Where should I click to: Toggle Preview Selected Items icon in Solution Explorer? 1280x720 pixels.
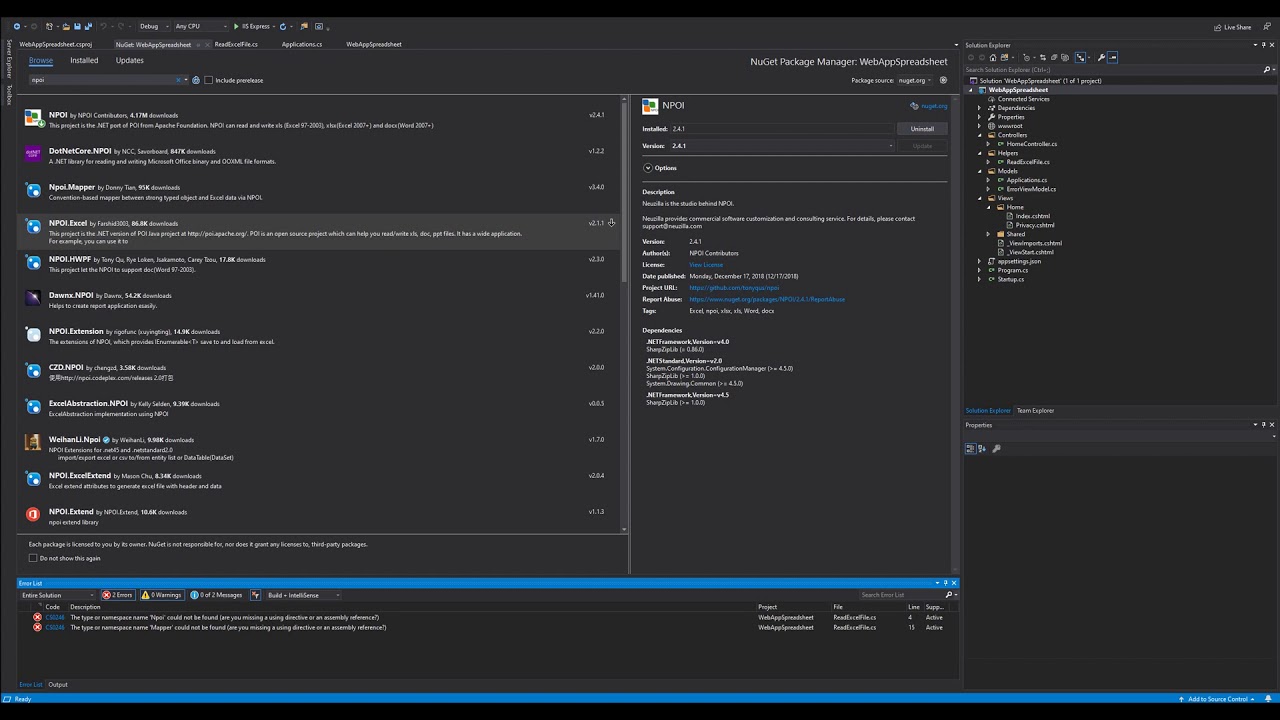click(x=1112, y=57)
